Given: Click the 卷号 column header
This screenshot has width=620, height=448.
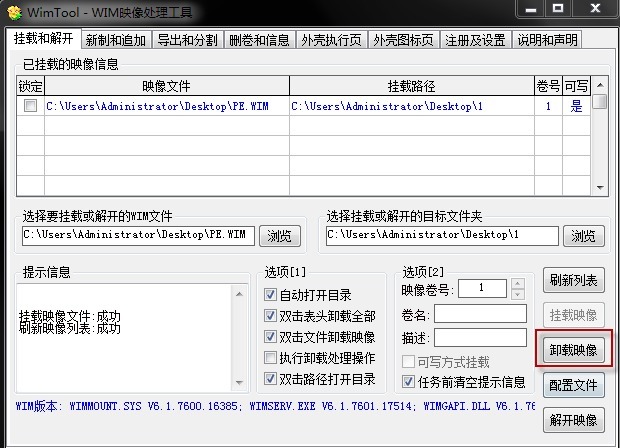Looking at the screenshot, I should [548, 86].
